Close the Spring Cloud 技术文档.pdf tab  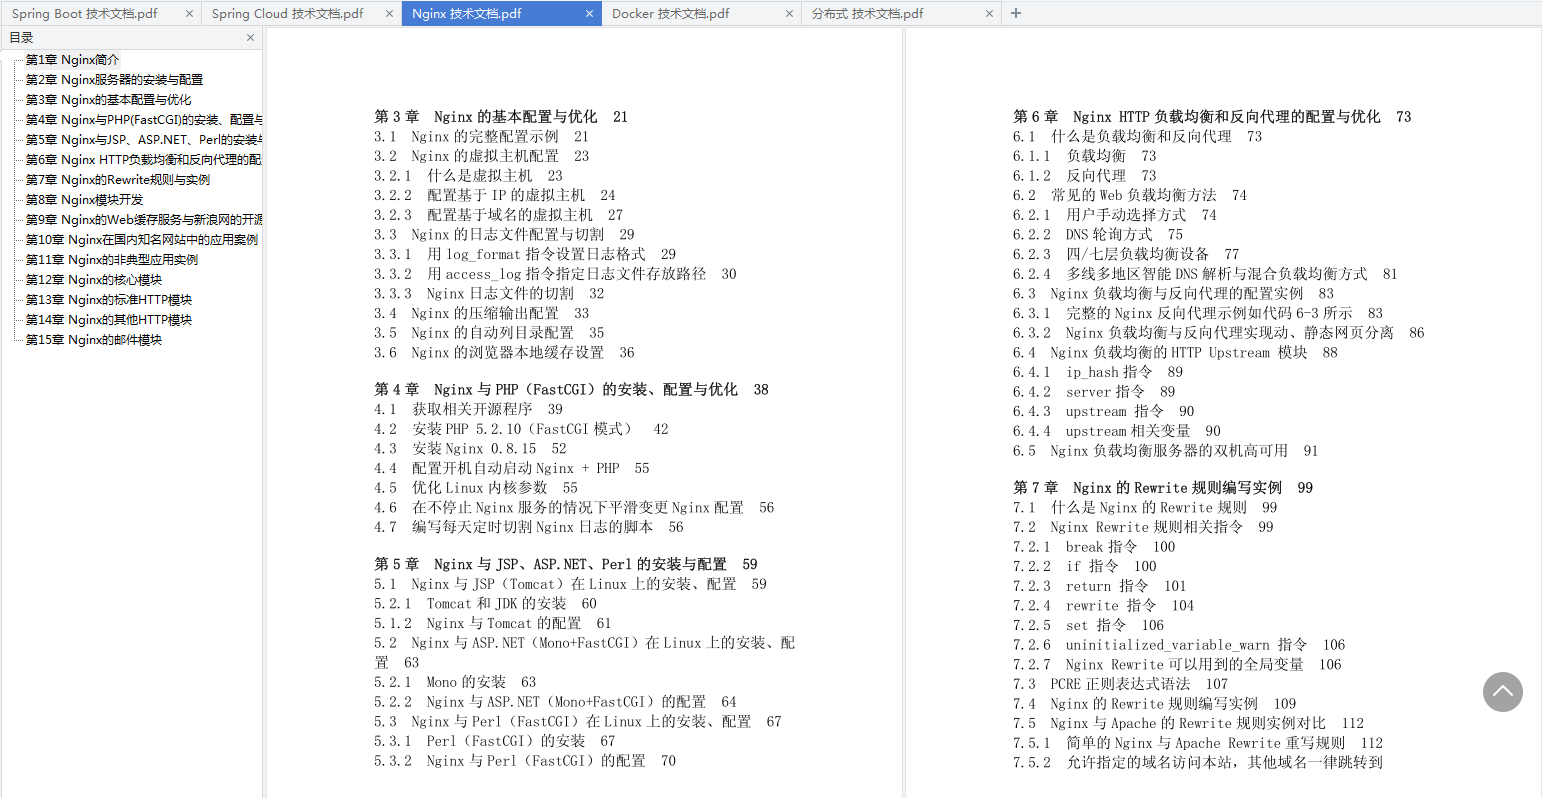[x=389, y=14]
